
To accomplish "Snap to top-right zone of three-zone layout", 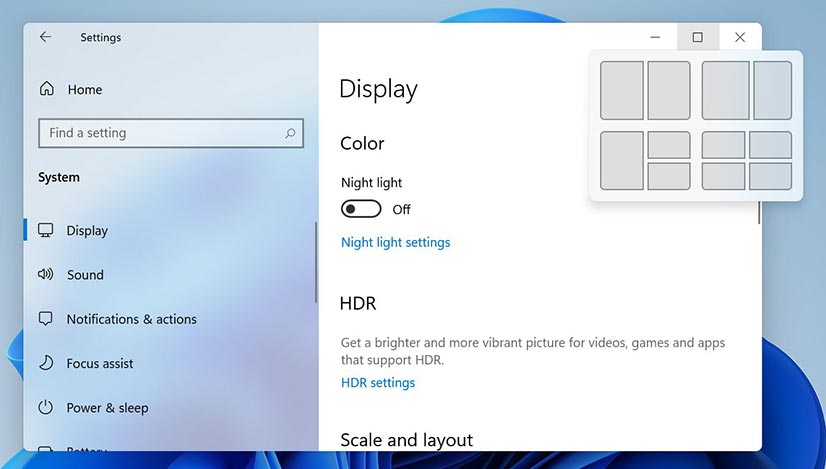I will click(668, 145).
